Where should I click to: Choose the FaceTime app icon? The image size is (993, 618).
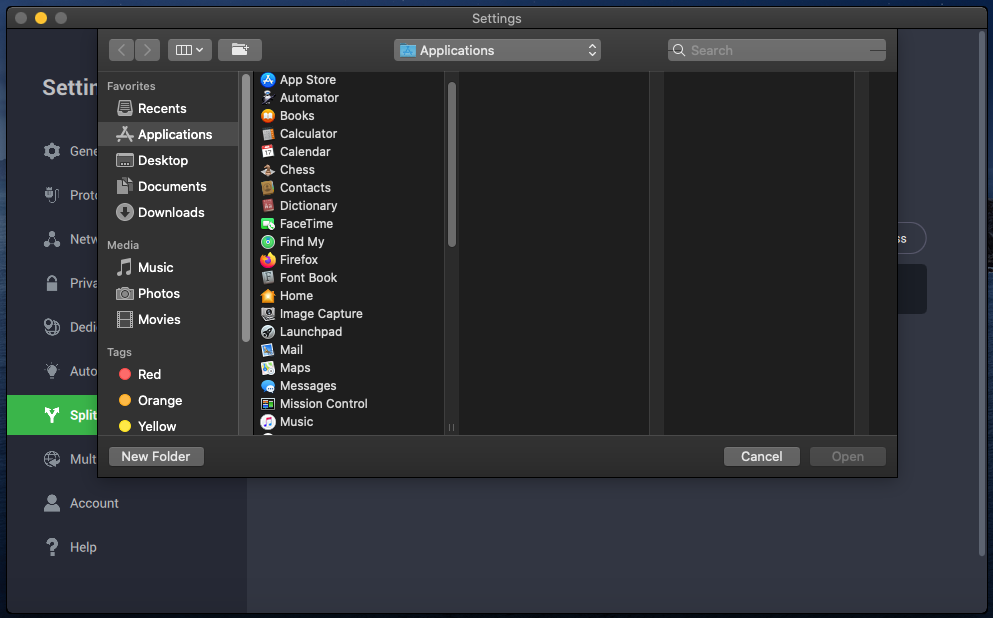(x=268, y=224)
